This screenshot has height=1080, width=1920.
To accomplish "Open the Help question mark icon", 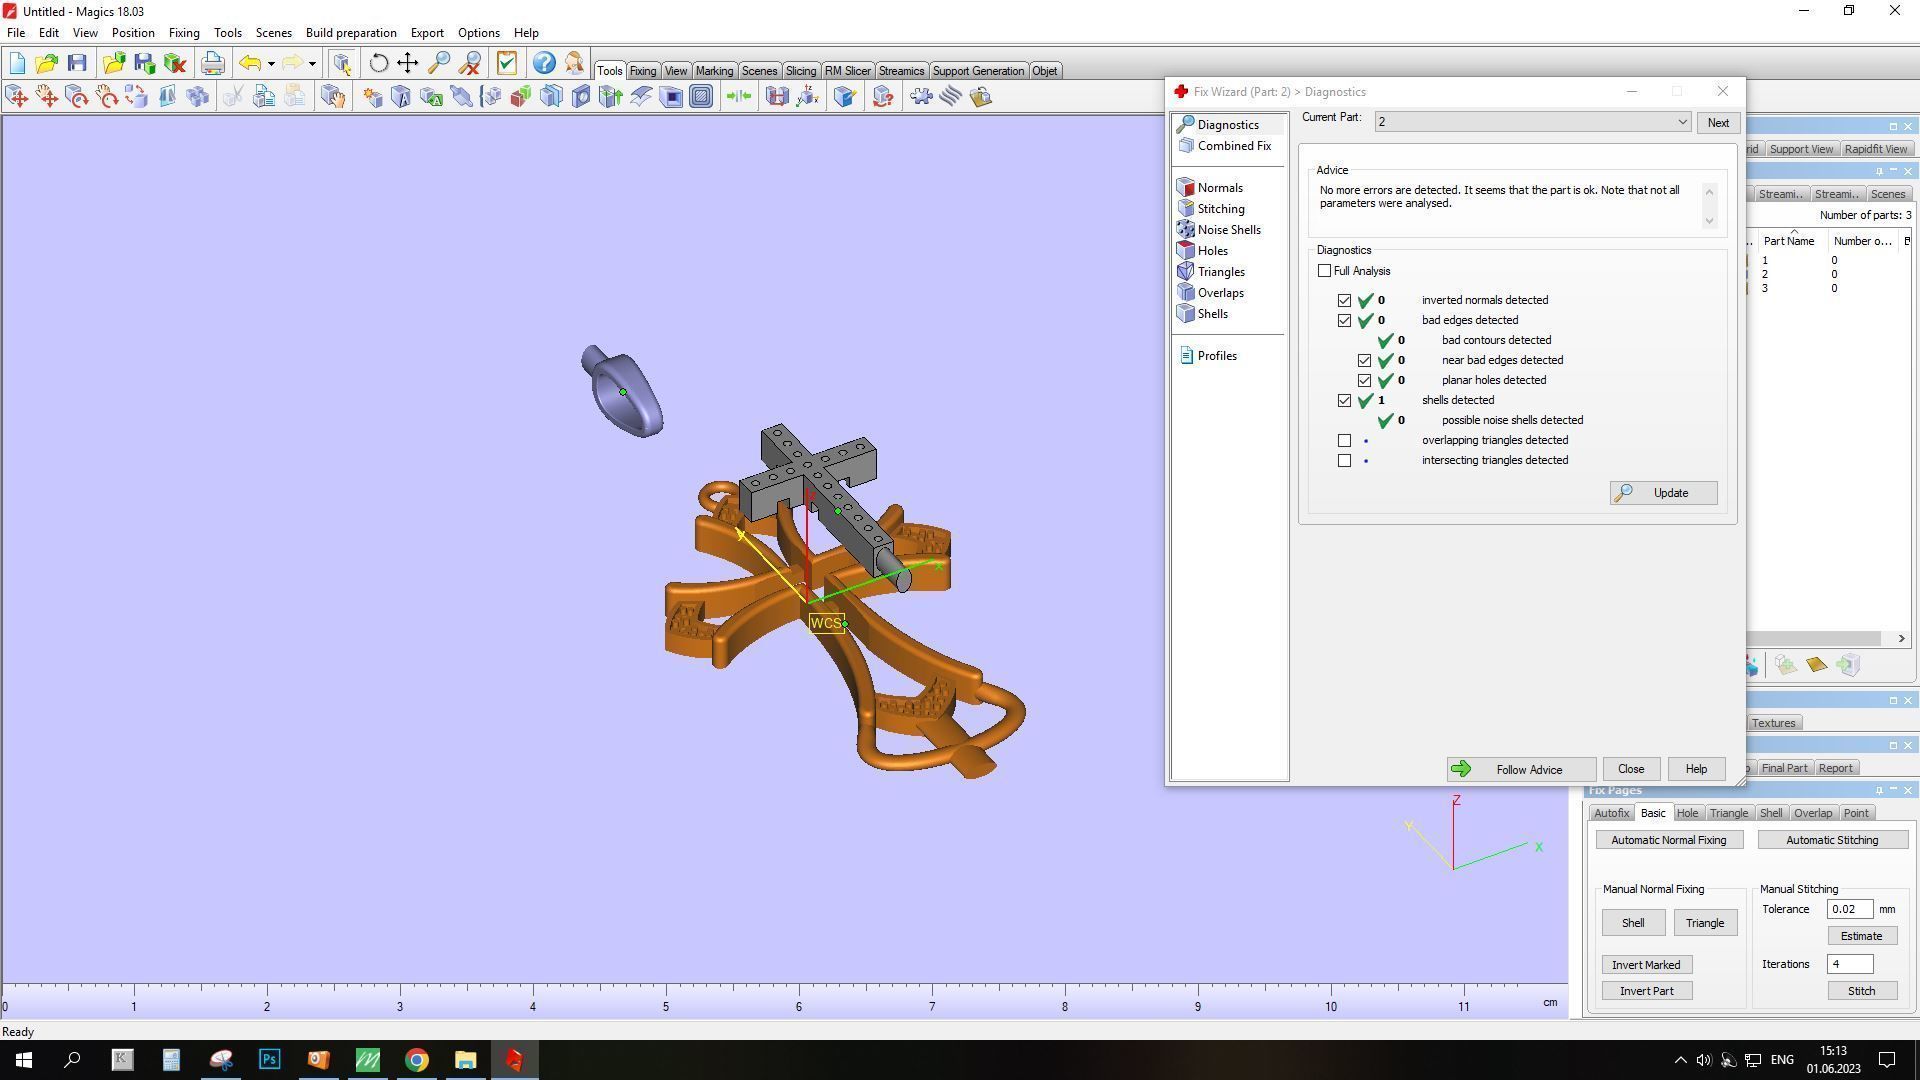I will click(x=543, y=64).
